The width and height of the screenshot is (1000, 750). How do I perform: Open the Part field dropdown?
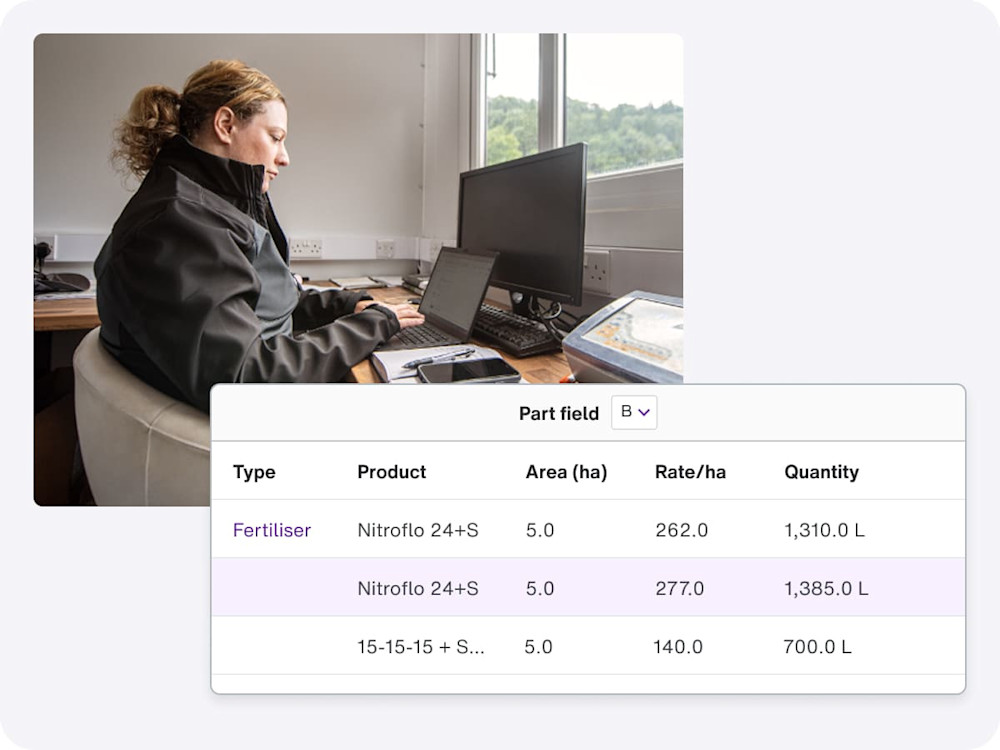tap(634, 412)
